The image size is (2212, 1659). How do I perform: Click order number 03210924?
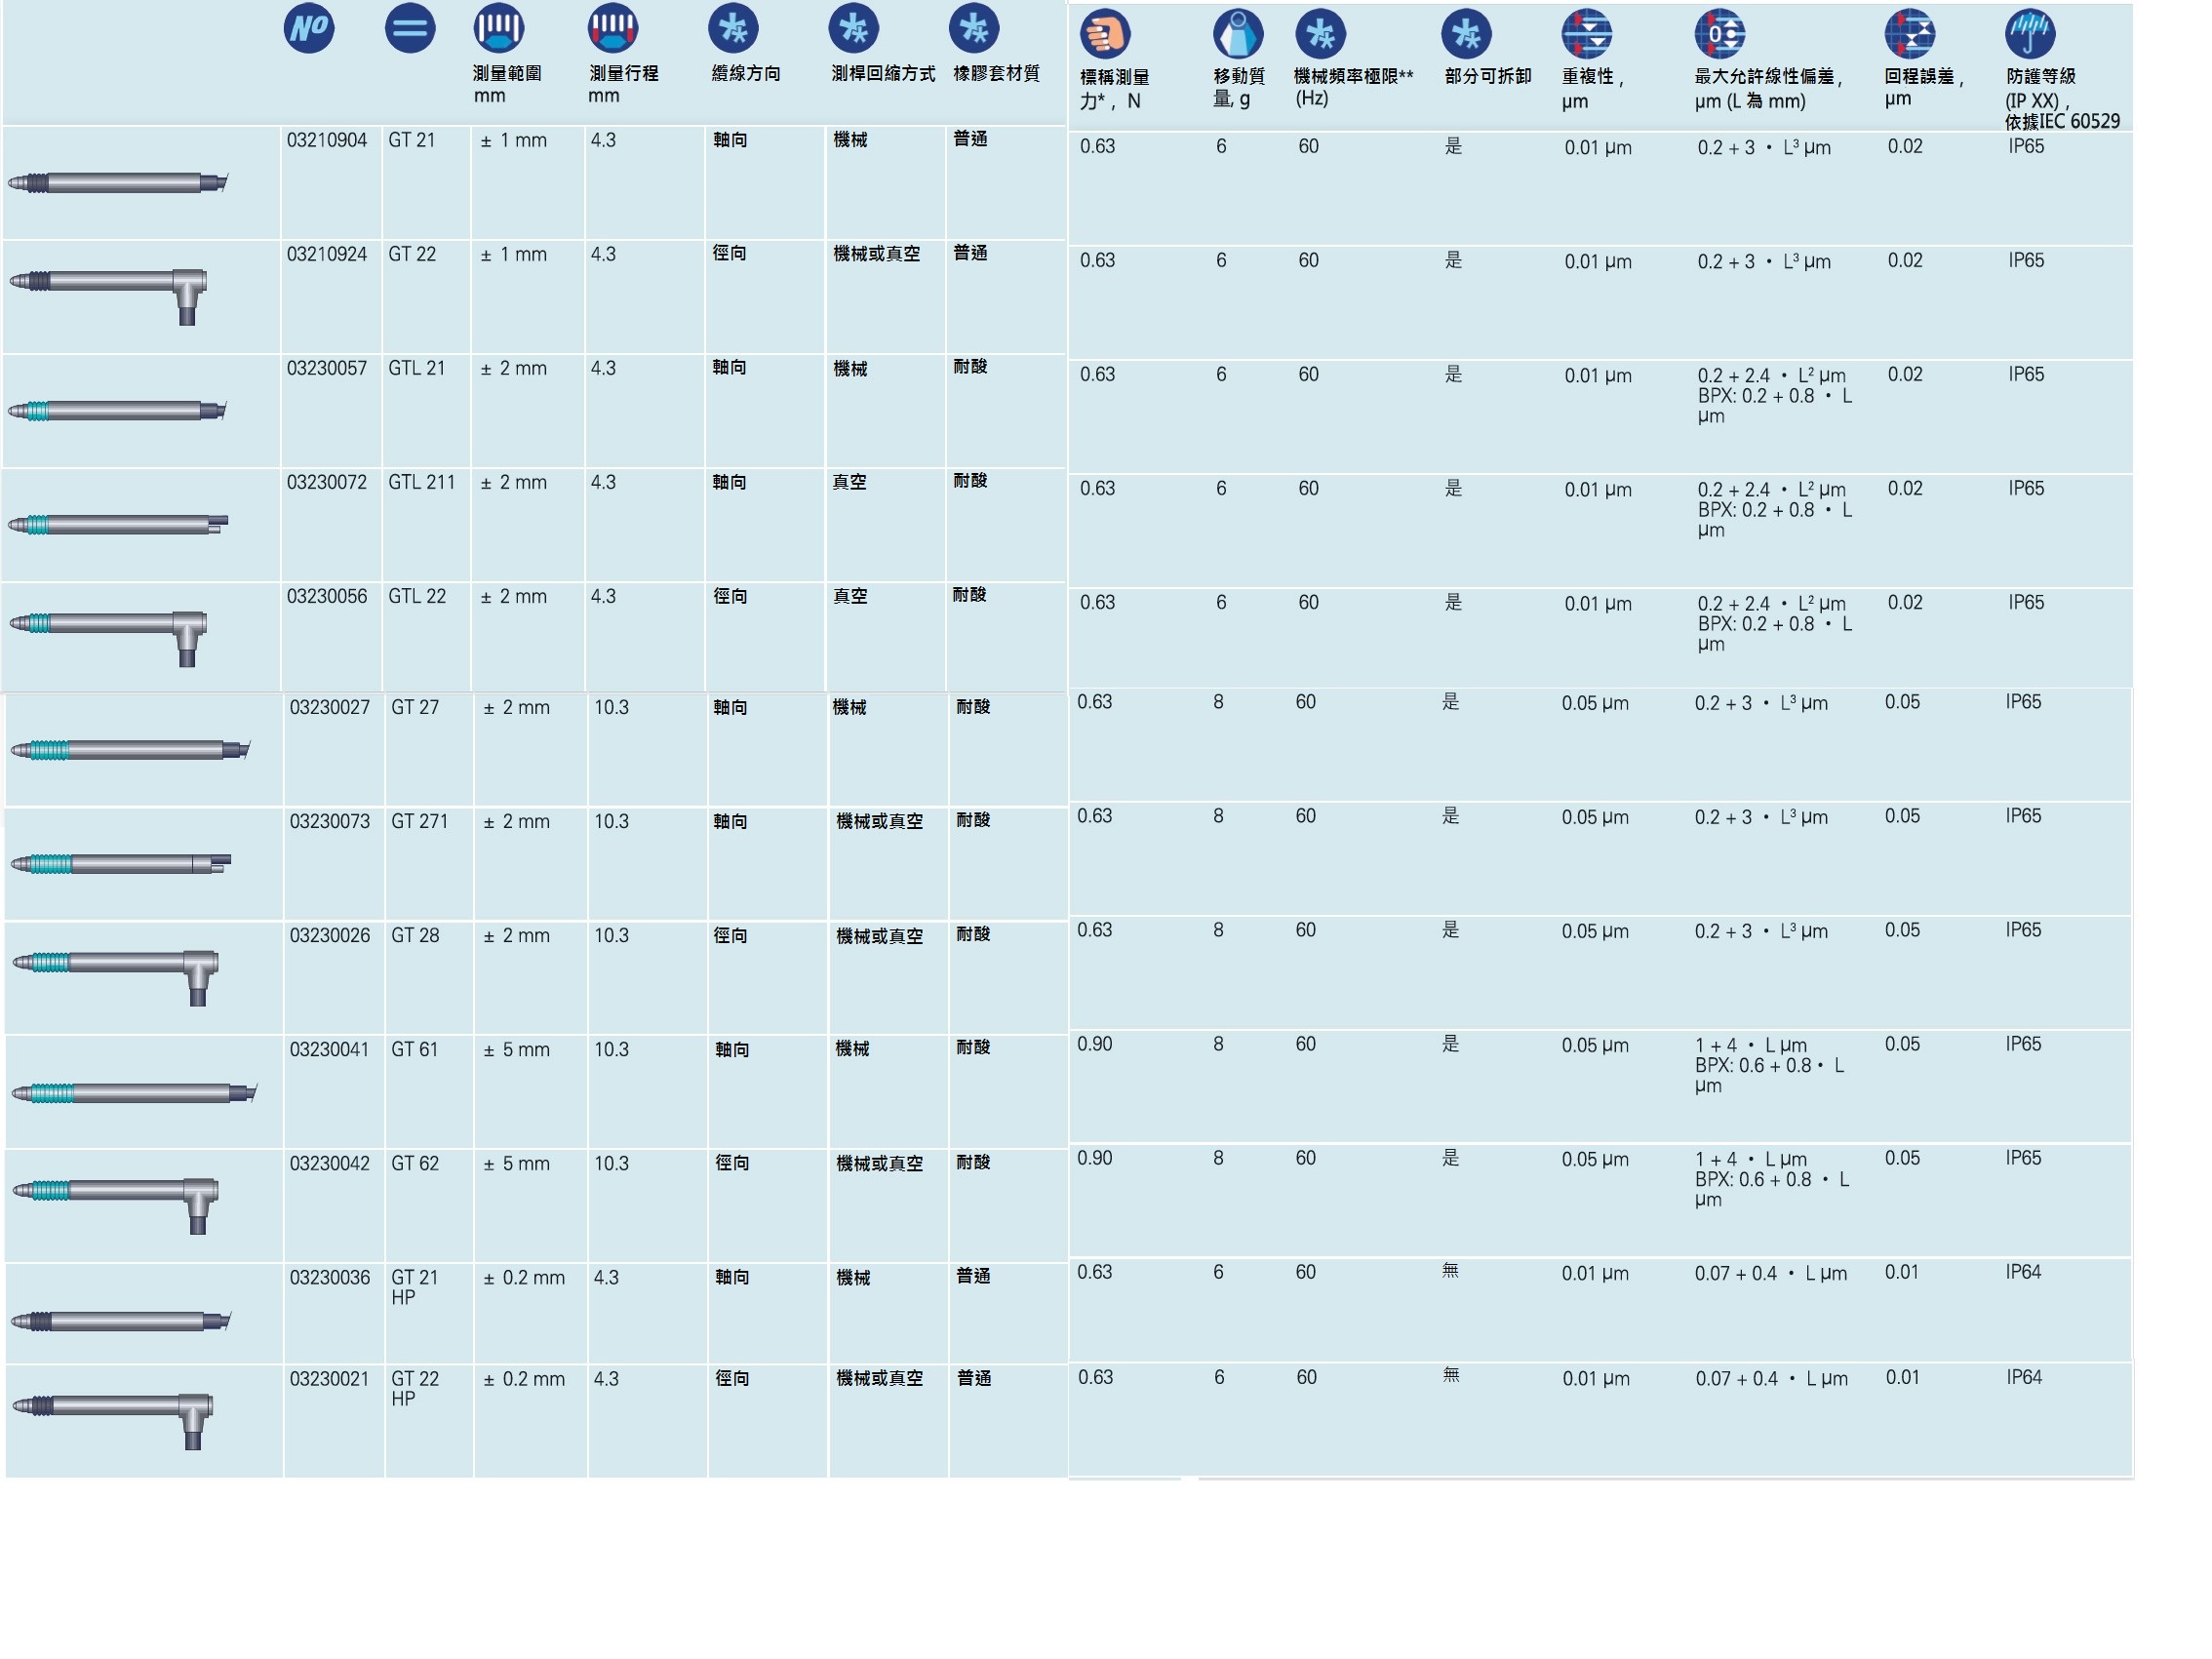[327, 254]
